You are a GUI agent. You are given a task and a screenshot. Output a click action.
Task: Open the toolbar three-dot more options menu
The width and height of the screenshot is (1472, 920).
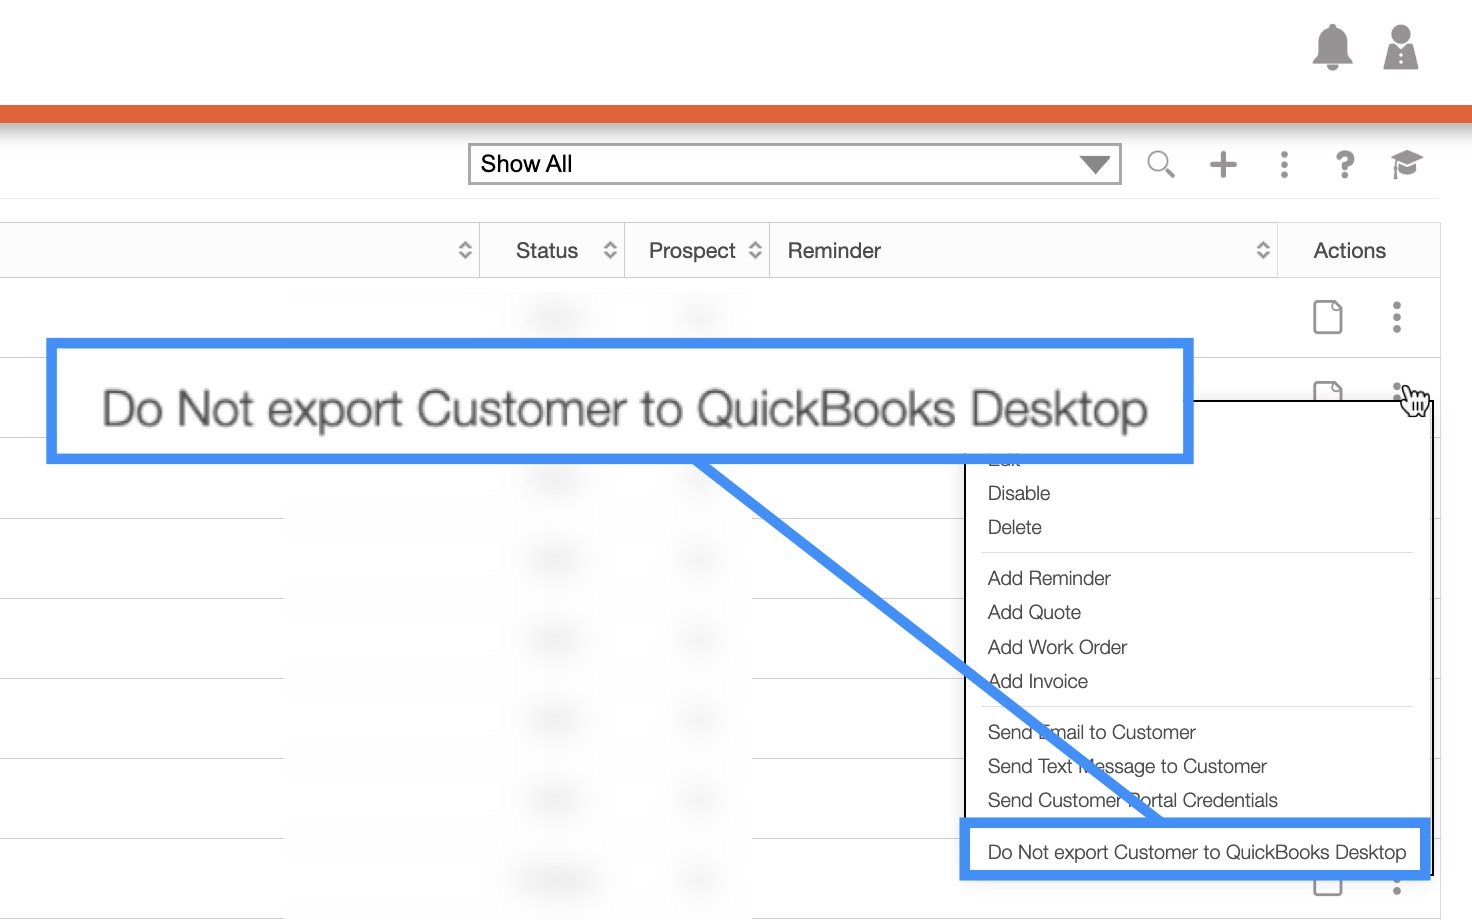(x=1284, y=164)
